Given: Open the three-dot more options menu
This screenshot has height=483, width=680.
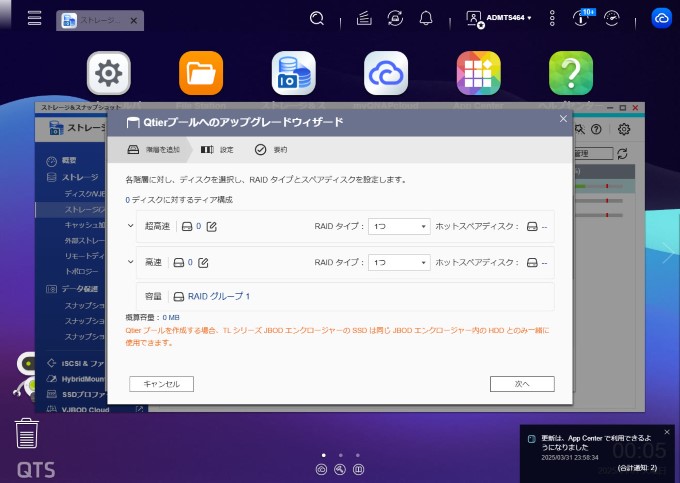Looking at the screenshot, I should [x=552, y=18].
